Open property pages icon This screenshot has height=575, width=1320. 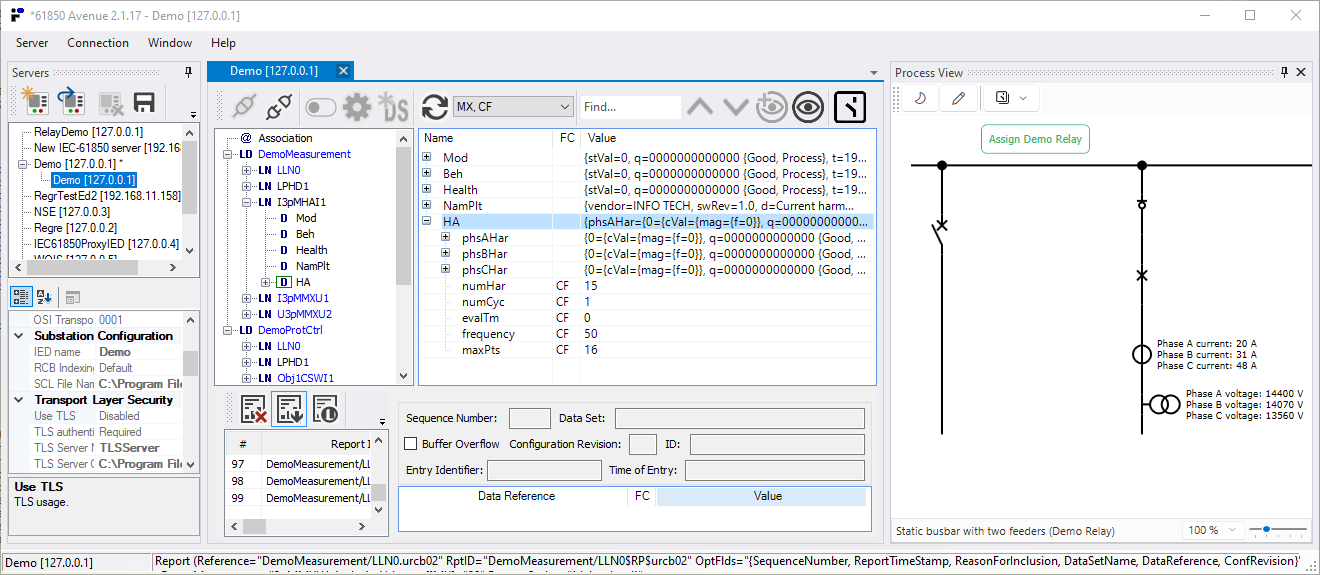(x=73, y=297)
